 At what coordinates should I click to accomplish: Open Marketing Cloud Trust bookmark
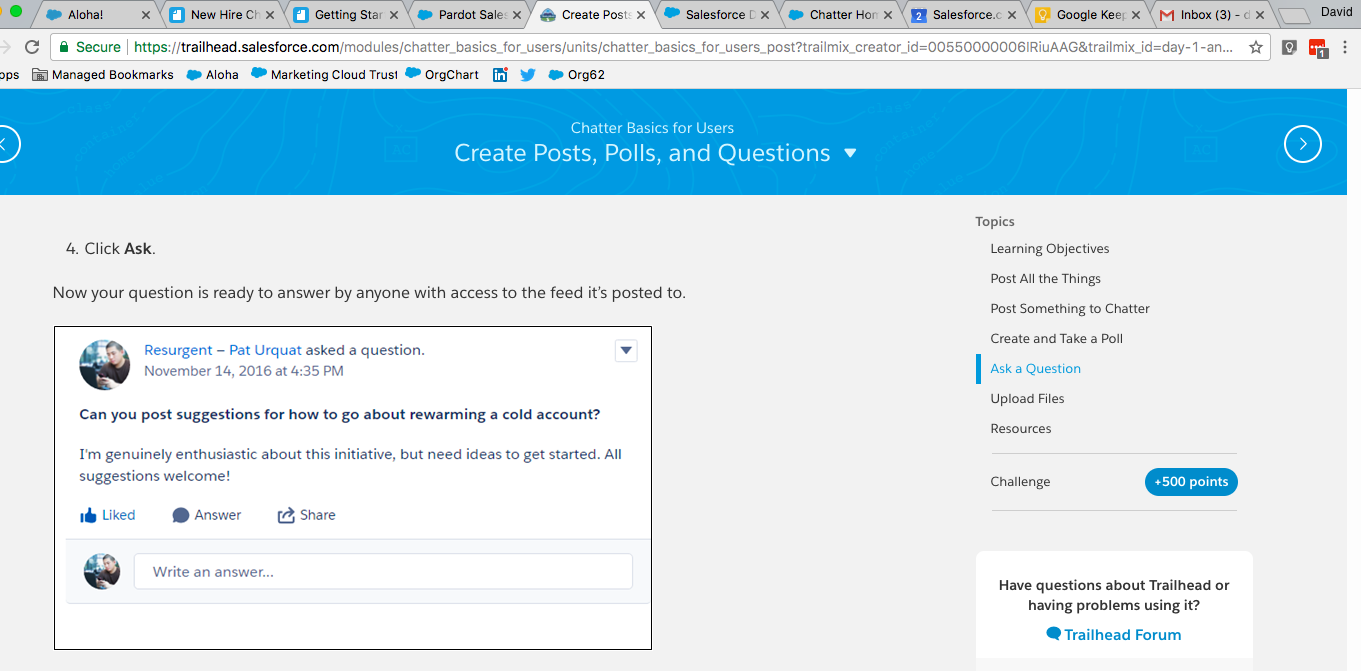pos(324,75)
